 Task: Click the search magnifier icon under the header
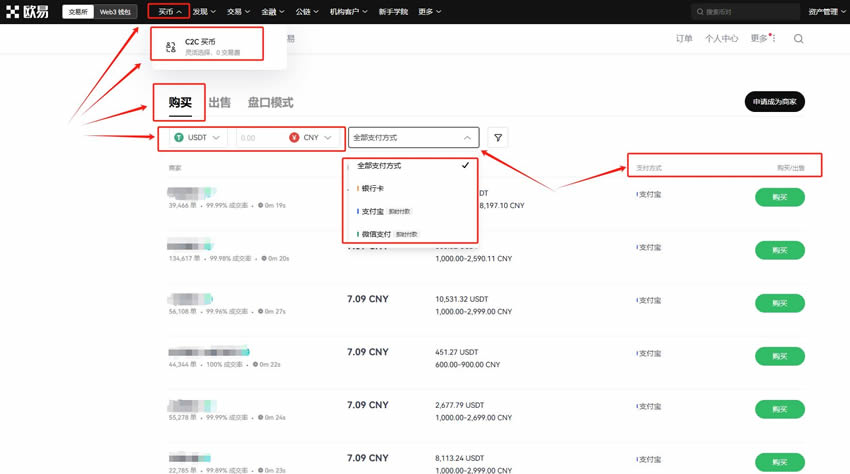[x=798, y=39]
